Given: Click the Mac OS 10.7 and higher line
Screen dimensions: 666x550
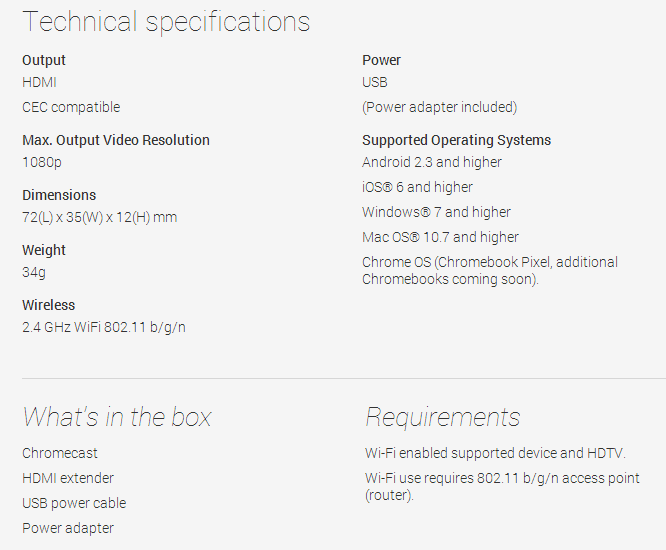Looking at the screenshot, I should 440,237.
